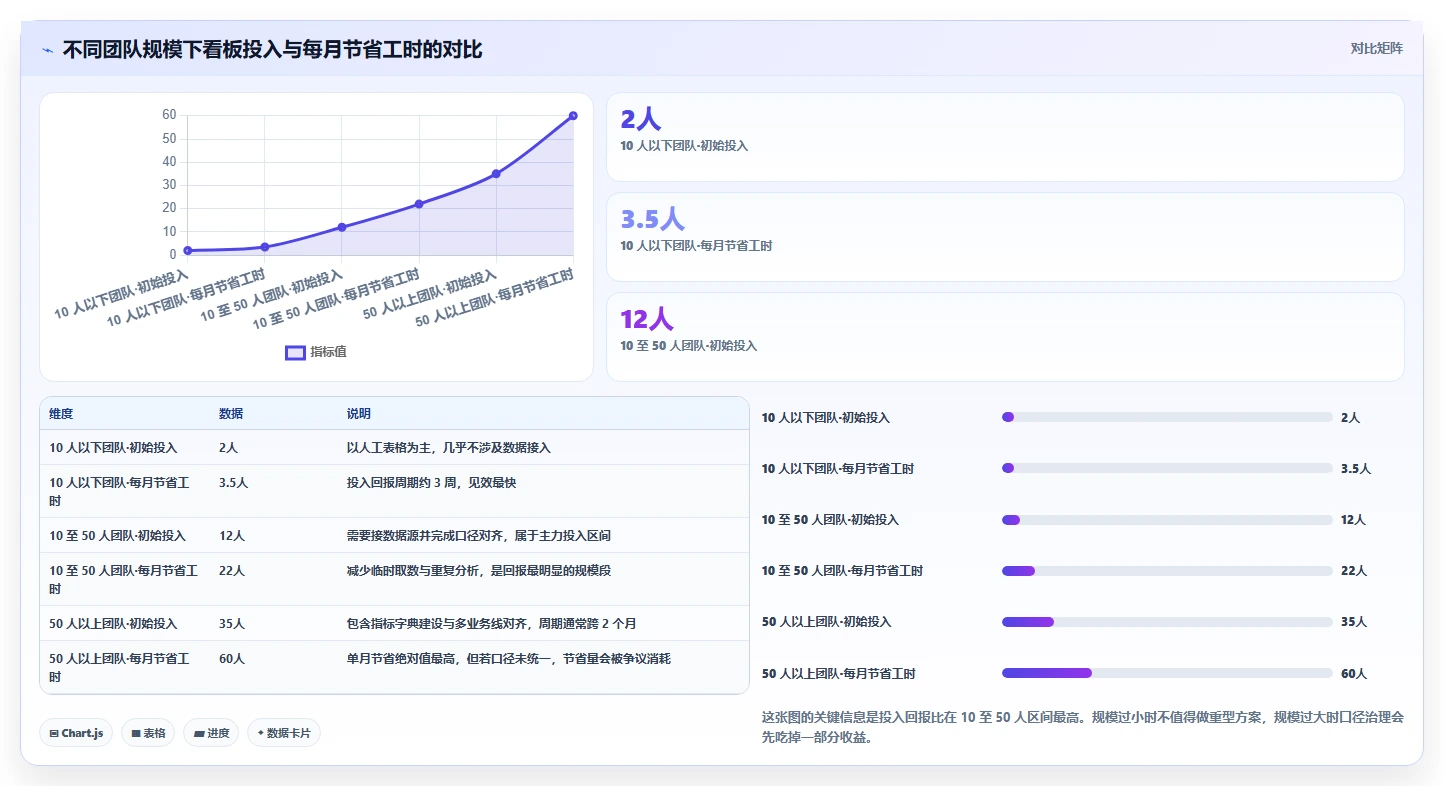Click the 表格 chip
Screen dimensions: 1444x786
coord(148,733)
